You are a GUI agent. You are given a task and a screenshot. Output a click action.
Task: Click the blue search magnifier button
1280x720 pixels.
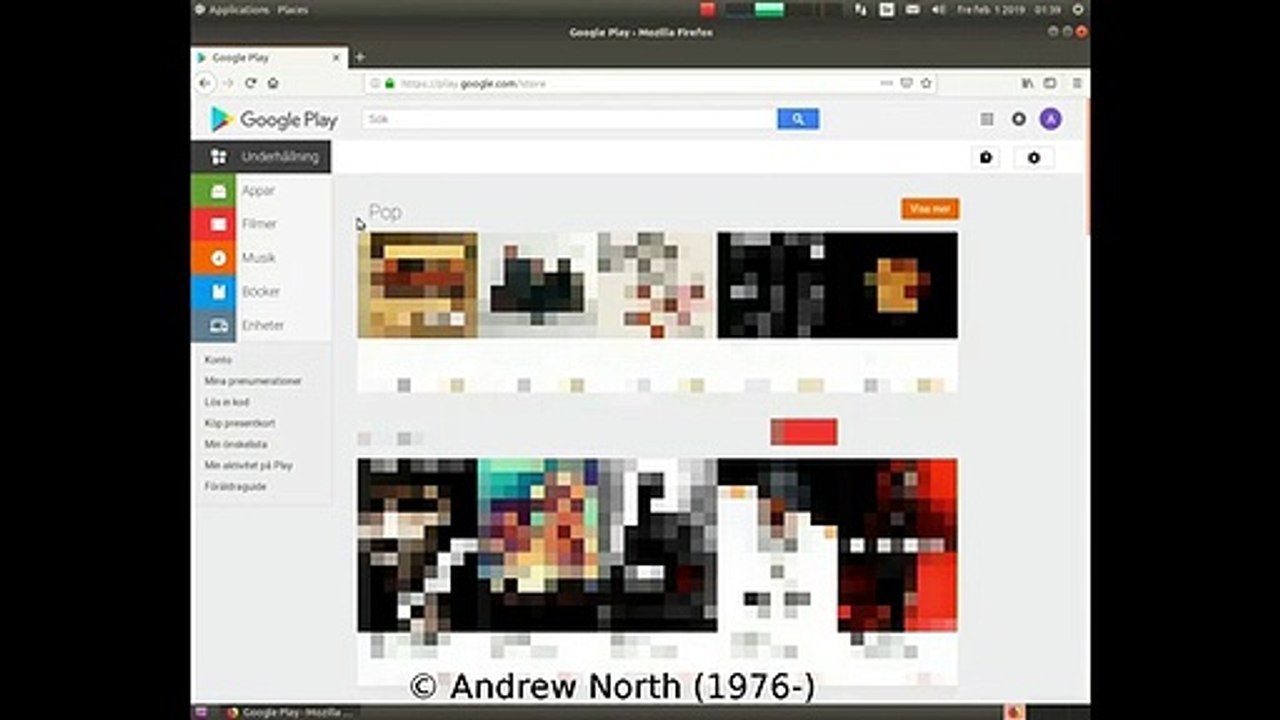click(798, 119)
